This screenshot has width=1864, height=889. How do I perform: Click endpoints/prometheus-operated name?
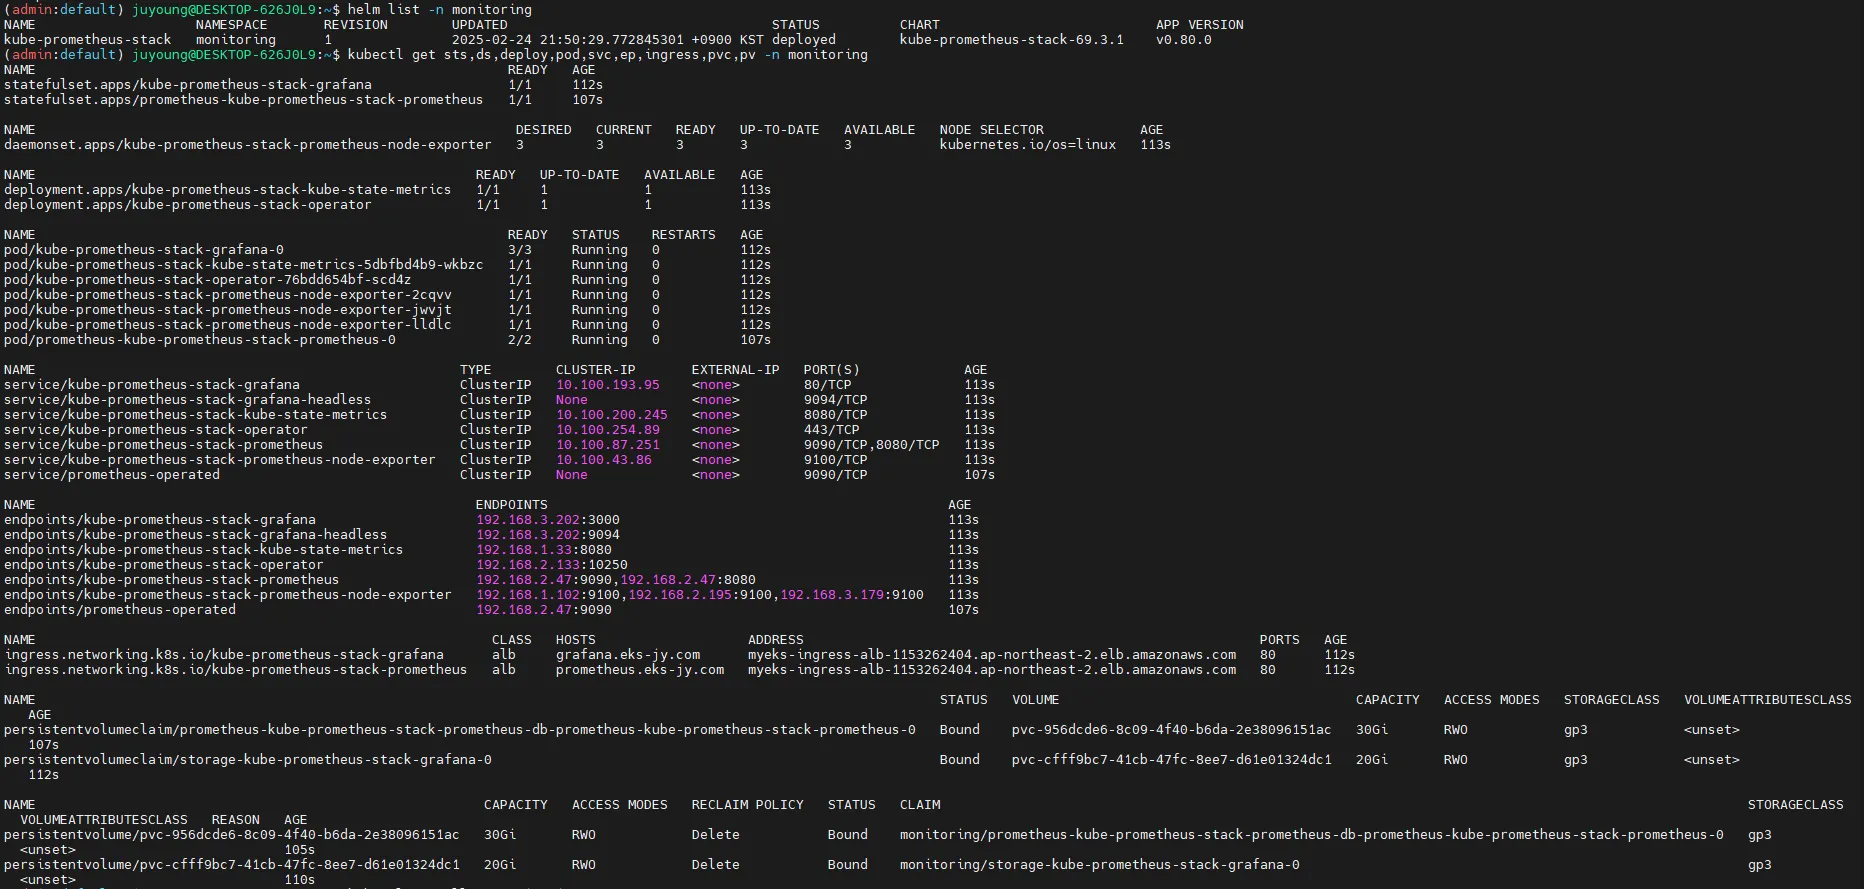click(x=120, y=610)
